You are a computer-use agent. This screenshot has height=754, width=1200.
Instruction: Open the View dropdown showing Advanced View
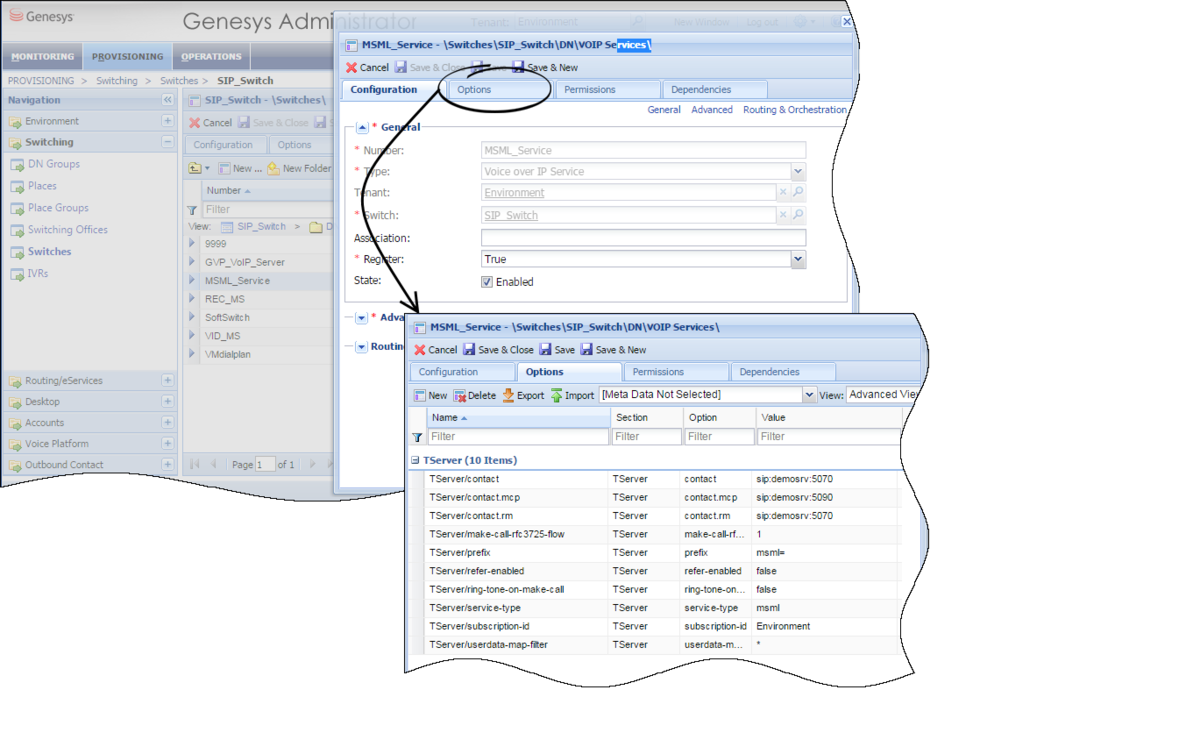[883, 395]
